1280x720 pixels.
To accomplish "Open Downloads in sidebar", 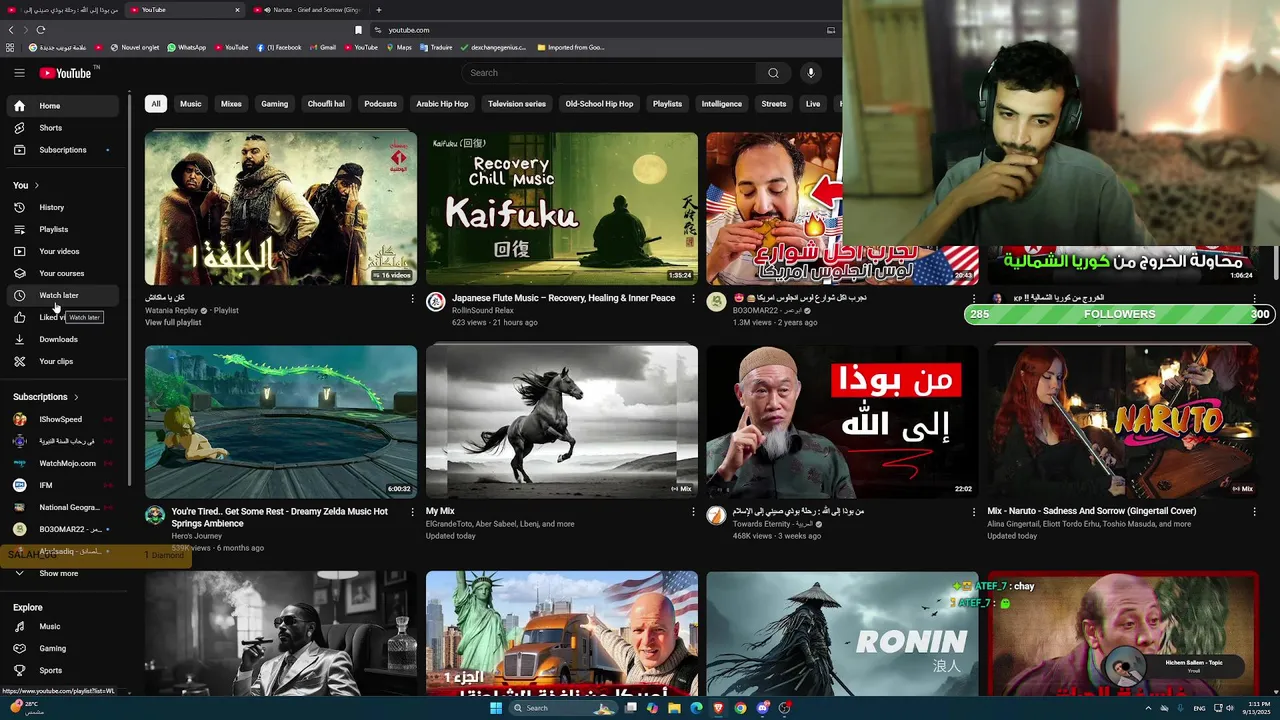I will [65, 340].
